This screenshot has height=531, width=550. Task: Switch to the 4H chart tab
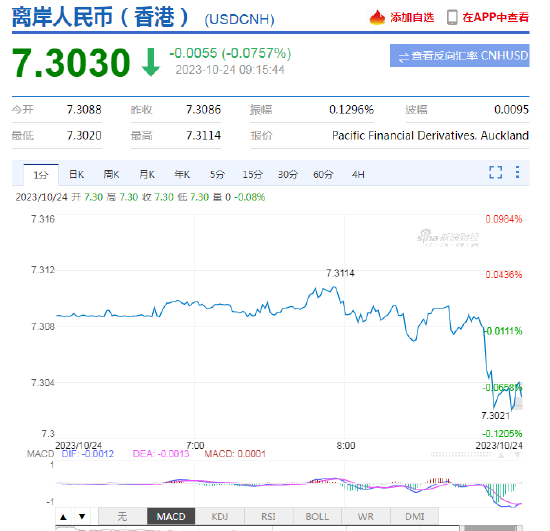click(358, 174)
